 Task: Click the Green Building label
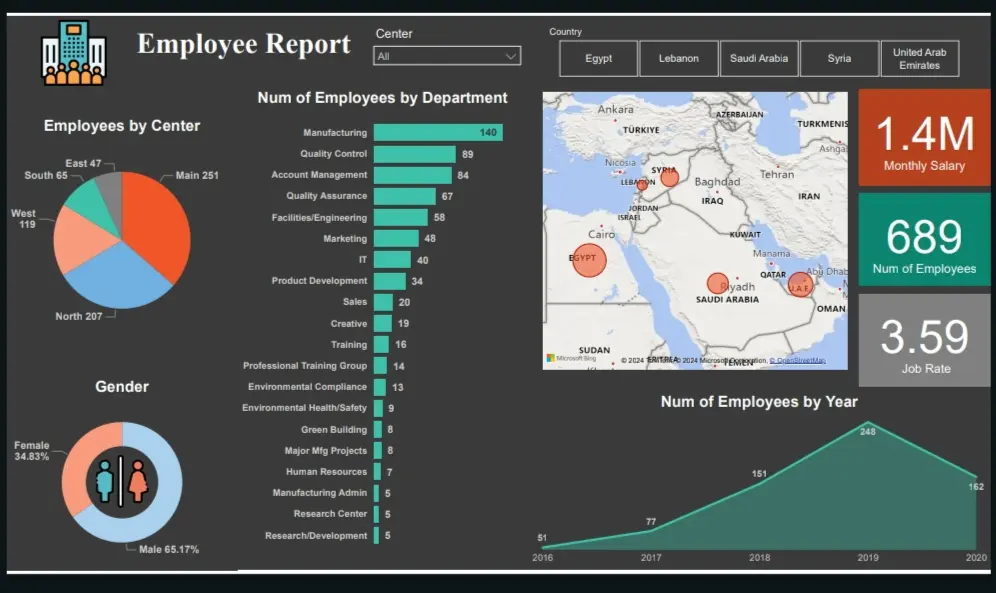click(334, 430)
